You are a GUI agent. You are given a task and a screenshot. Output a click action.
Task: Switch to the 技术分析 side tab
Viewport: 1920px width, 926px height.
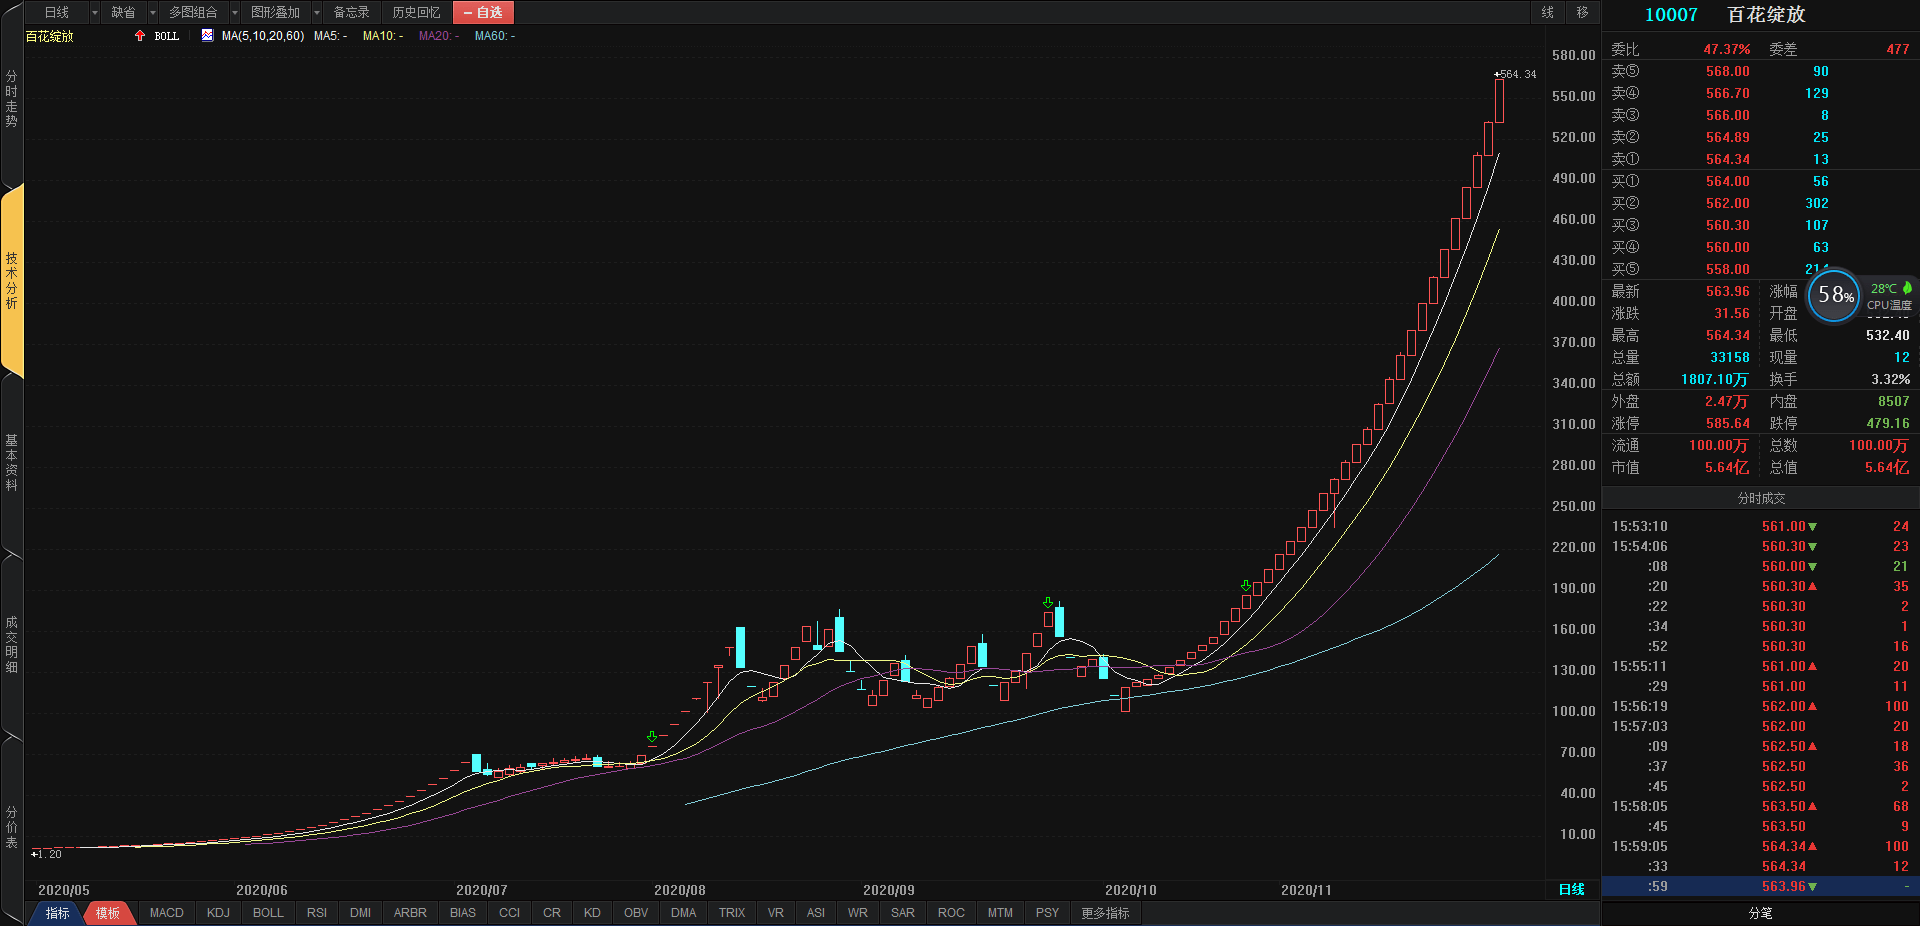[x=12, y=280]
